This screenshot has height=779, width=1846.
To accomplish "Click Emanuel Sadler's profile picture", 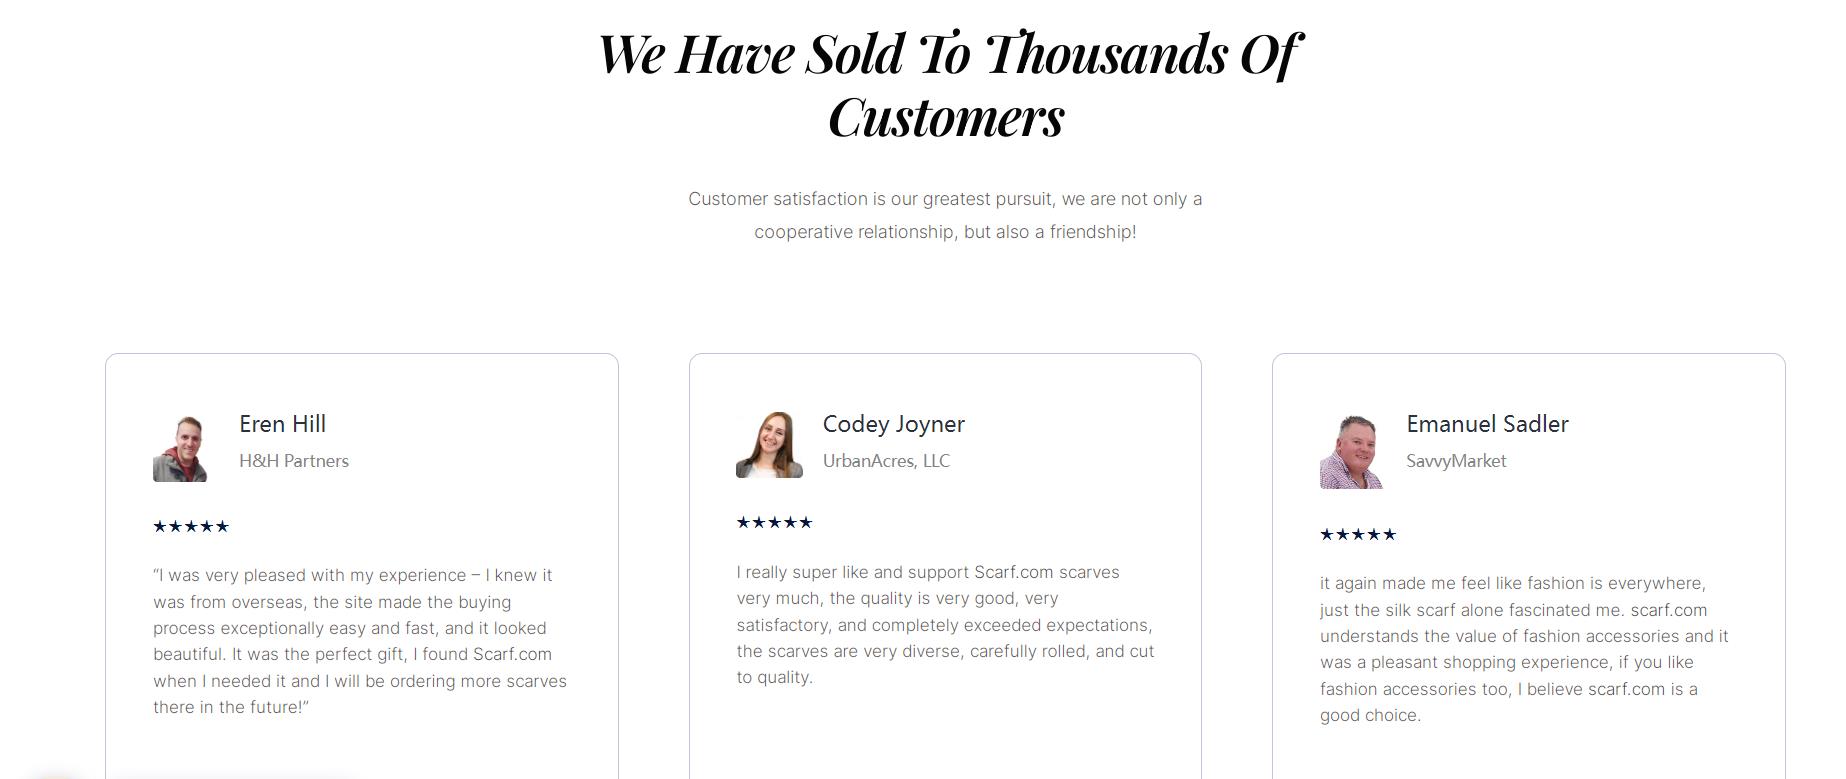I will pyautogui.click(x=1351, y=451).
